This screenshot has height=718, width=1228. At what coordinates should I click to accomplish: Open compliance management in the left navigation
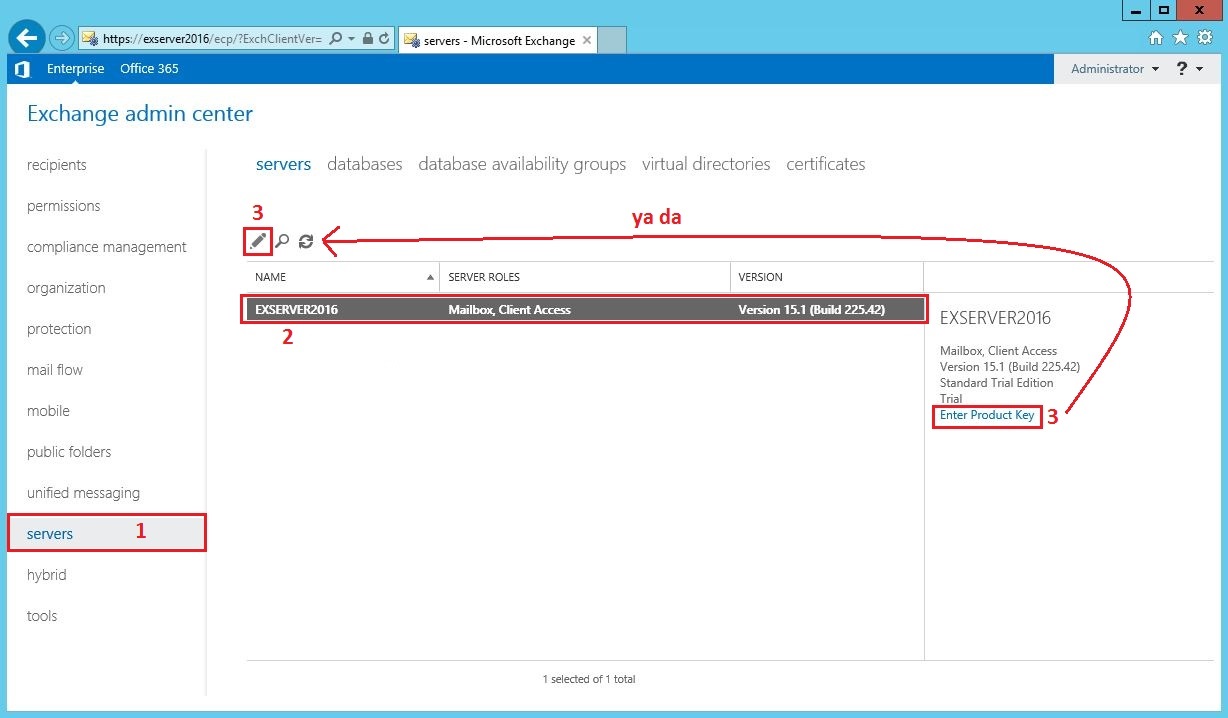pyautogui.click(x=107, y=247)
